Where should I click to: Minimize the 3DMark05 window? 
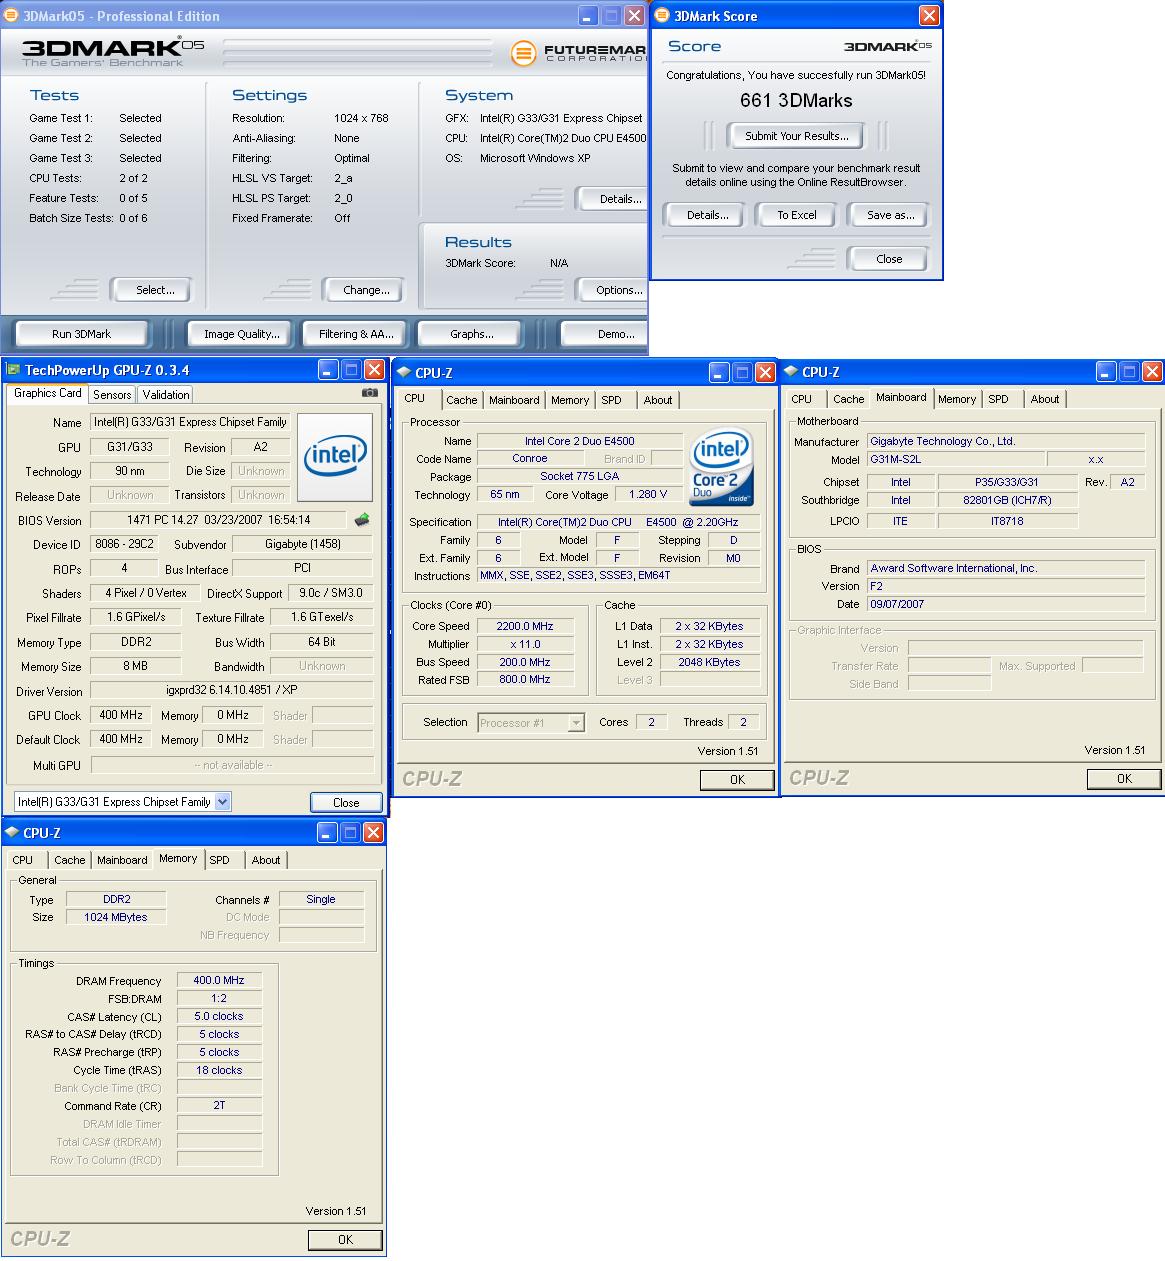pos(588,16)
